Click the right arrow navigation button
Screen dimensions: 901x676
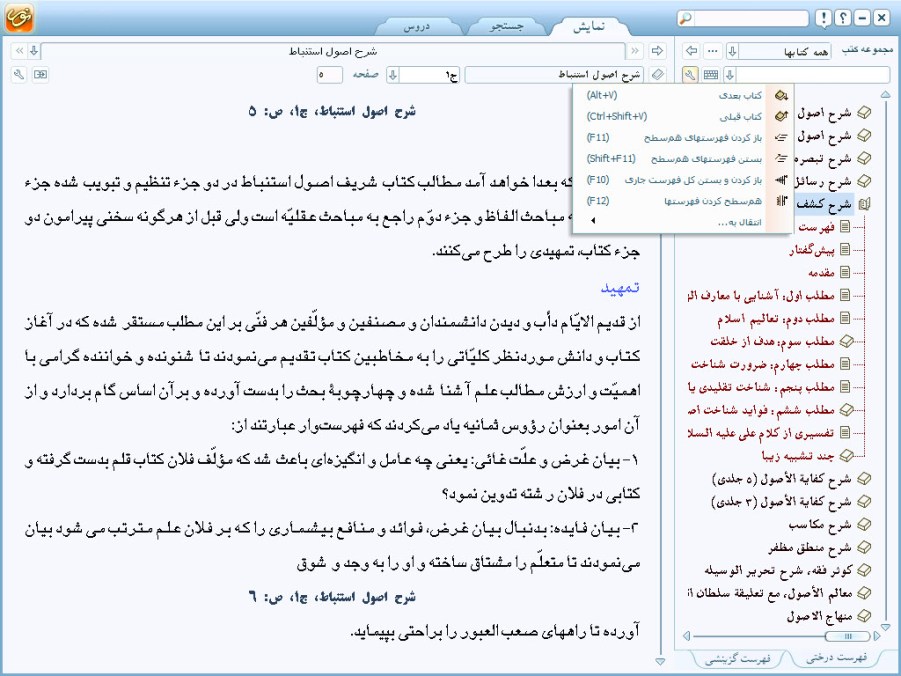click(x=657, y=51)
